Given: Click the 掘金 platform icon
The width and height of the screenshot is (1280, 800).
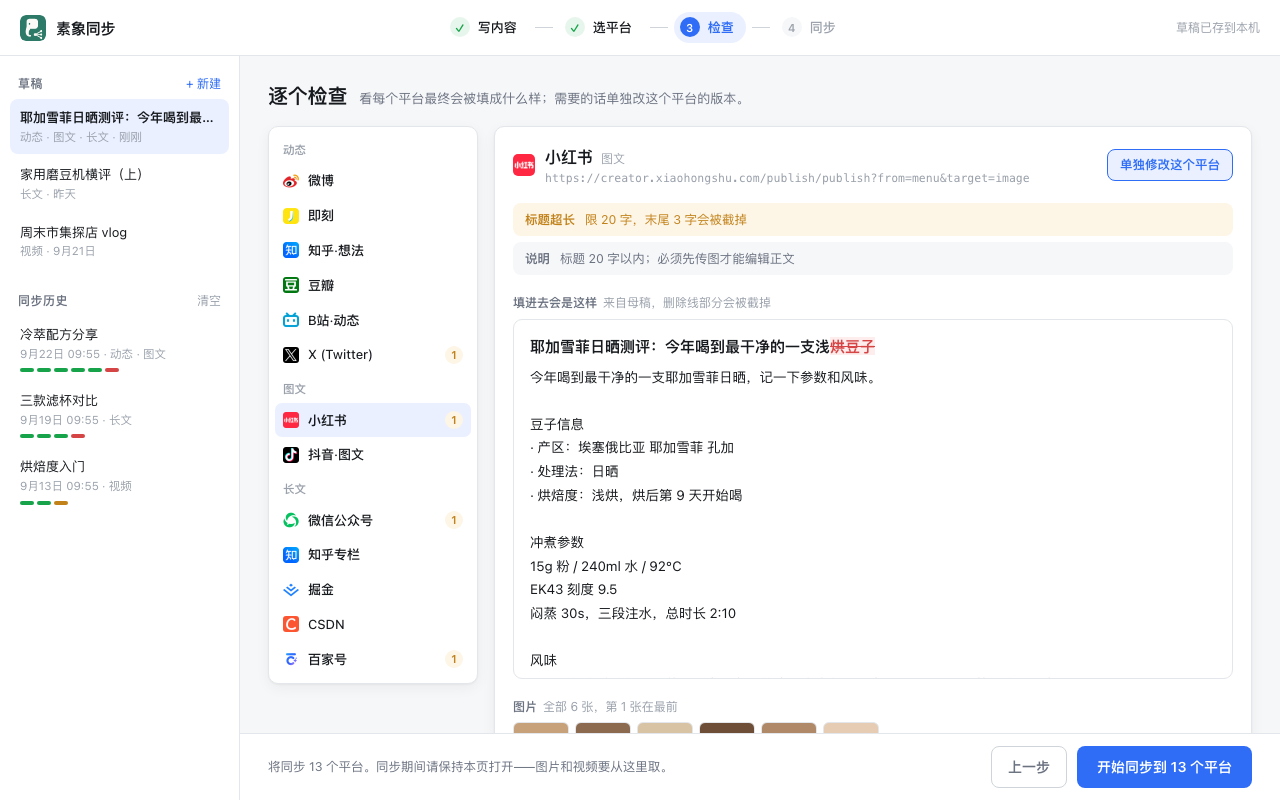Looking at the screenshot, I should [291, 590].
